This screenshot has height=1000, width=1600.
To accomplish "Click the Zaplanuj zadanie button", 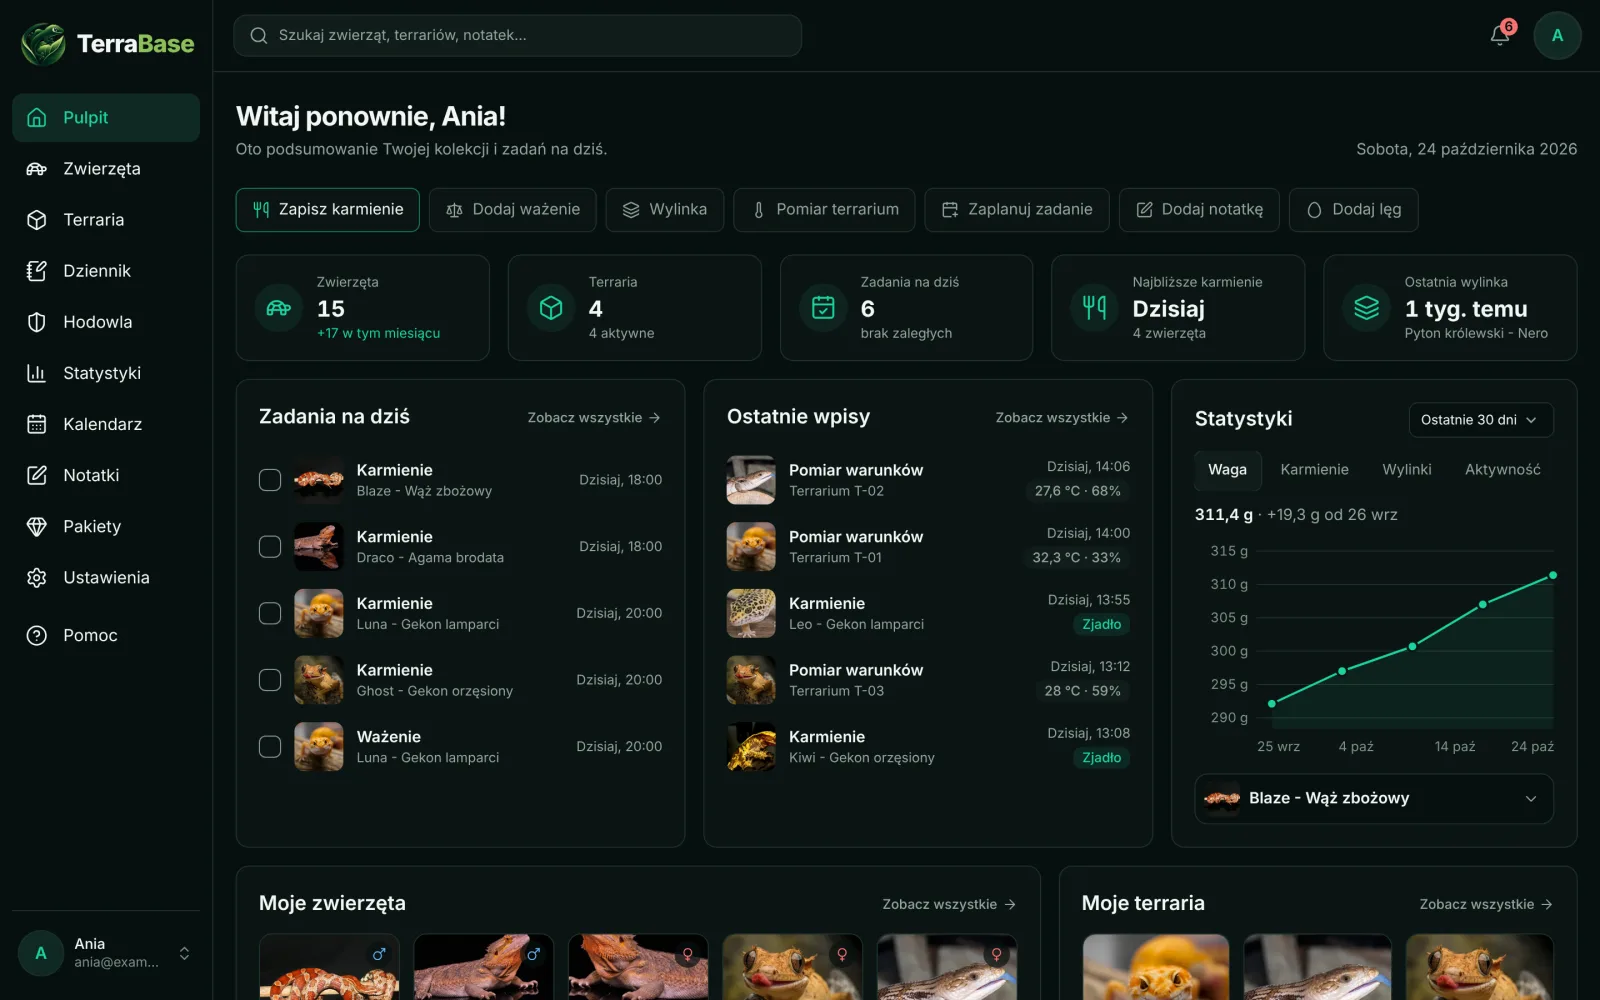I will pyautogui.click(x=1017, y=210).
